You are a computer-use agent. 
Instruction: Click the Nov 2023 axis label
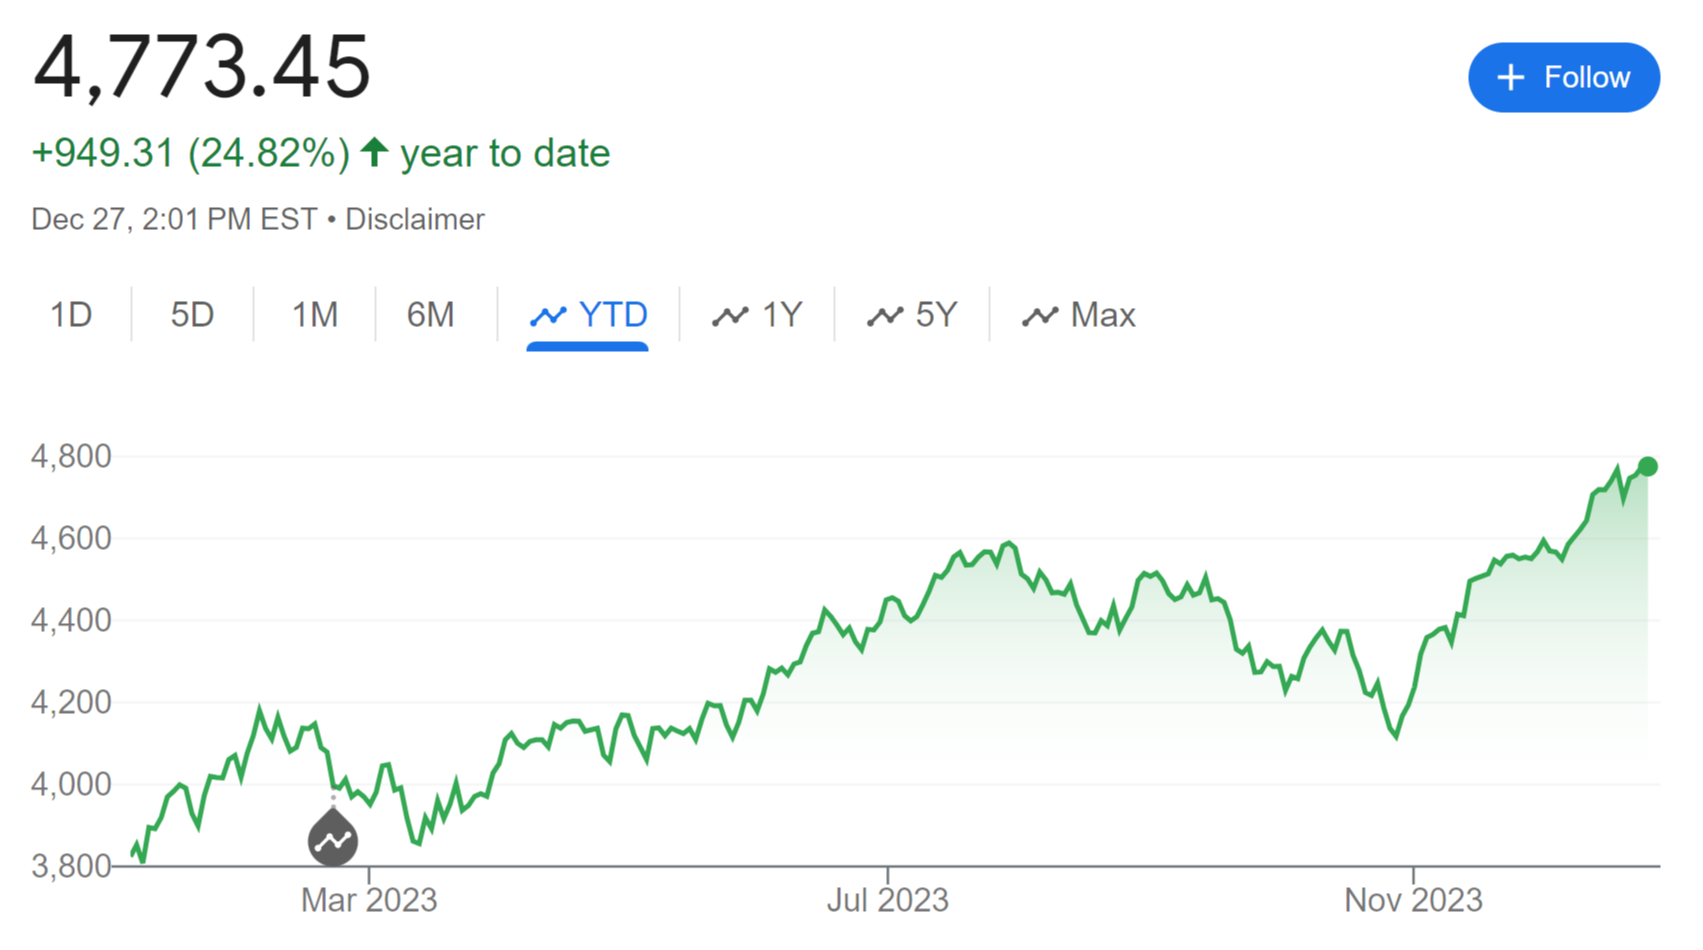click(1413, 900)
